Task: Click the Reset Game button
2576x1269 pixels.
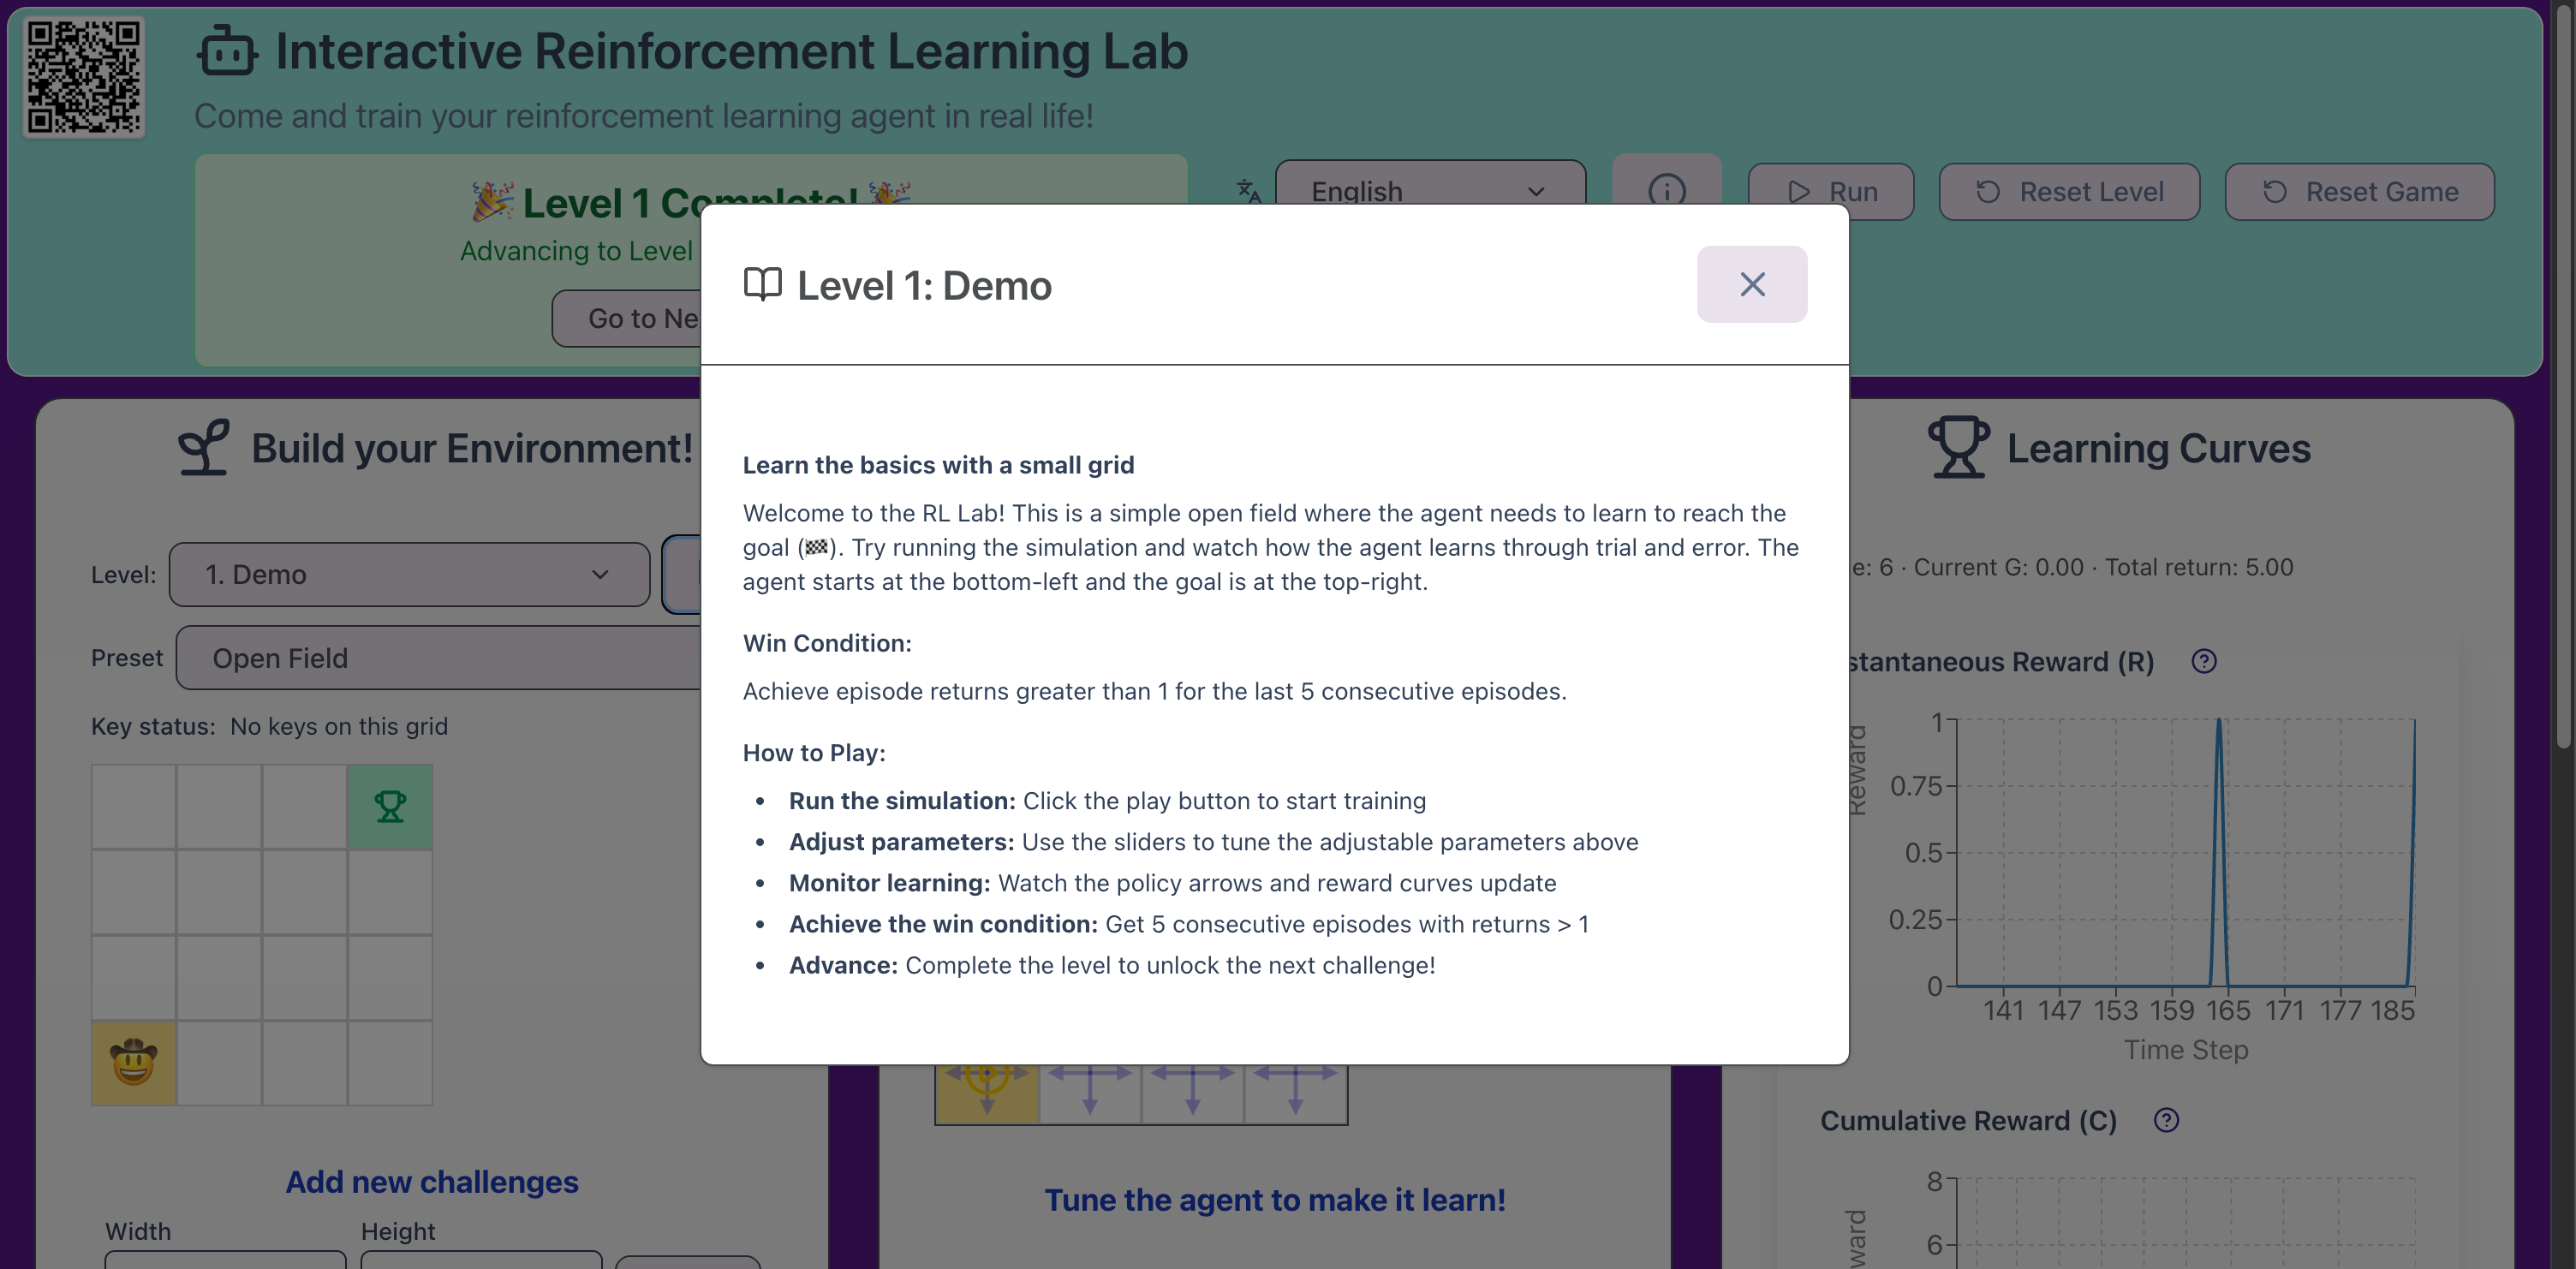Action: click(2359, 191)
